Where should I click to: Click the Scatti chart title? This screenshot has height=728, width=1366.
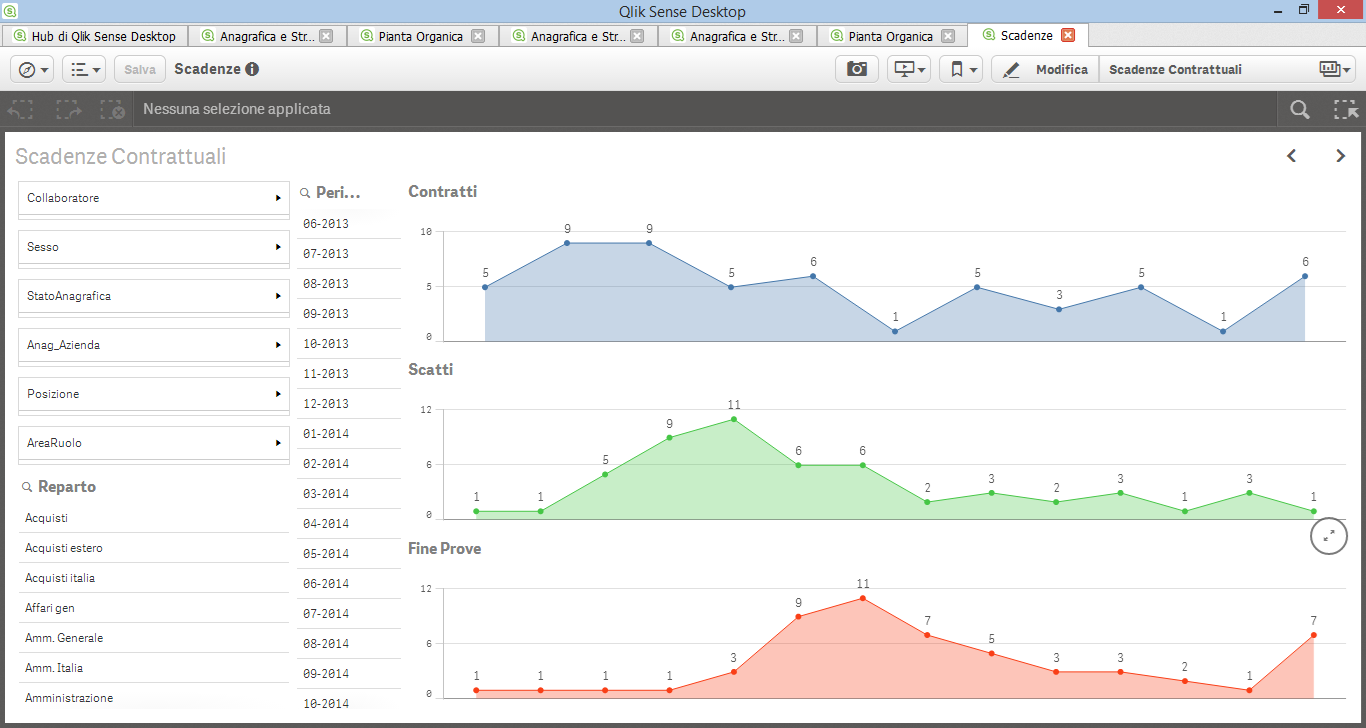(431, 369)
